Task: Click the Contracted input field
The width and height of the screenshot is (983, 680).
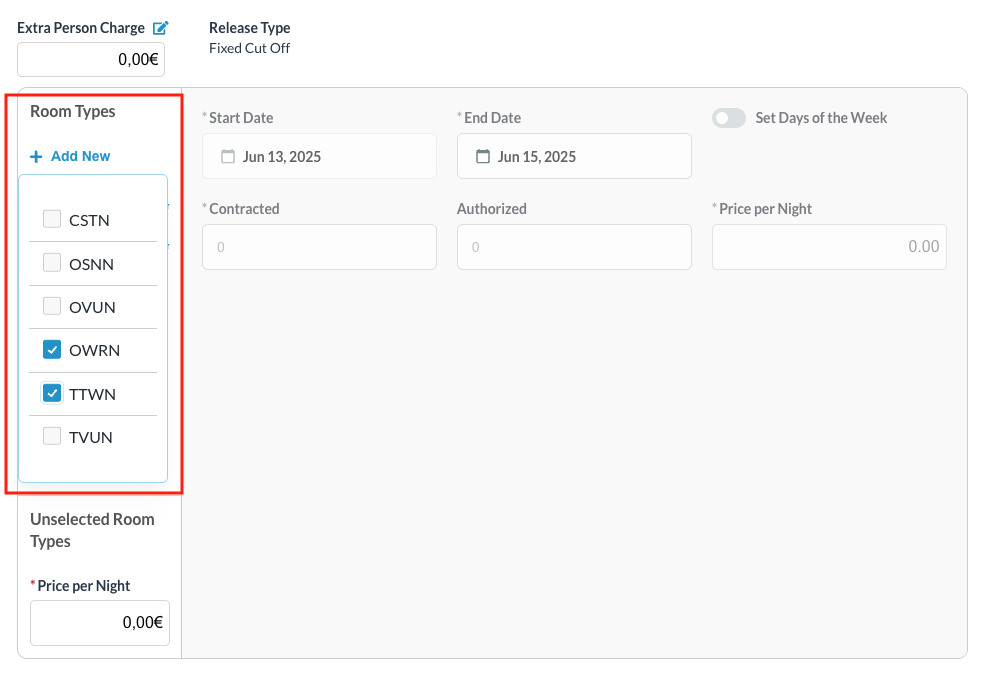Action: (319, 246)
